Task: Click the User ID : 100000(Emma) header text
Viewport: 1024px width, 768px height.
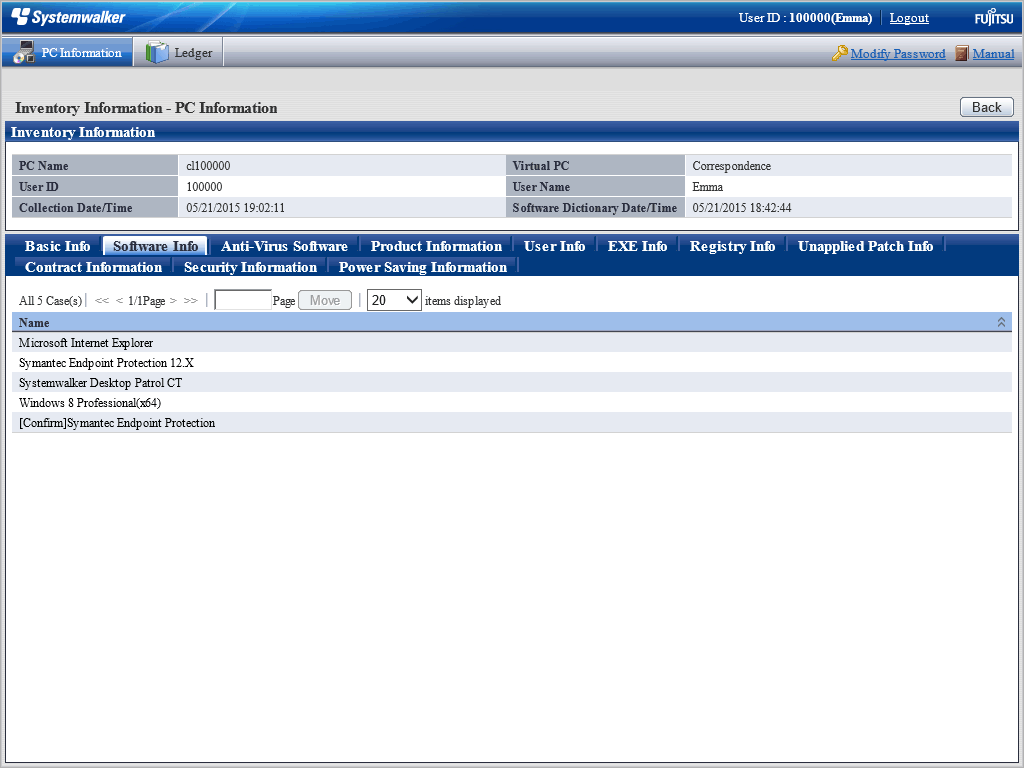Action: (805, 18)
